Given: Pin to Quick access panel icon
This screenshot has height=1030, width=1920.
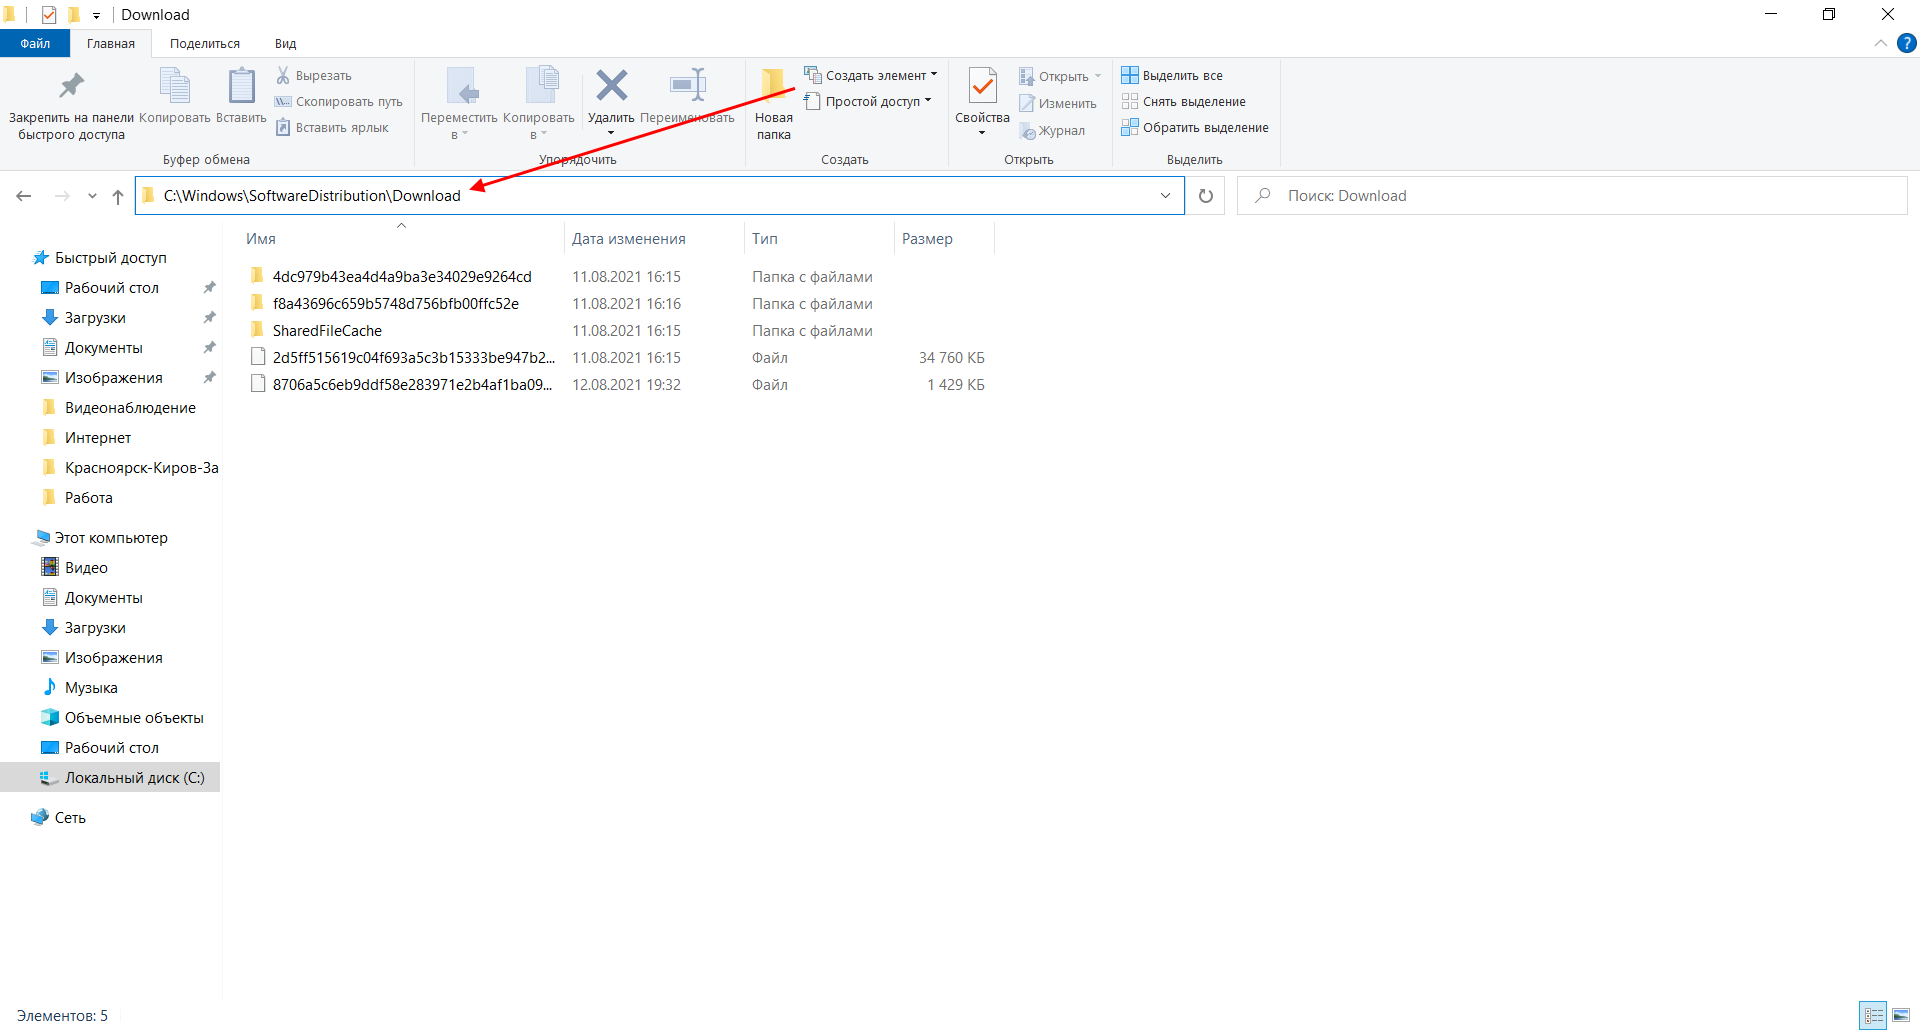Looking at the screenshot, I should click(71, 87).
